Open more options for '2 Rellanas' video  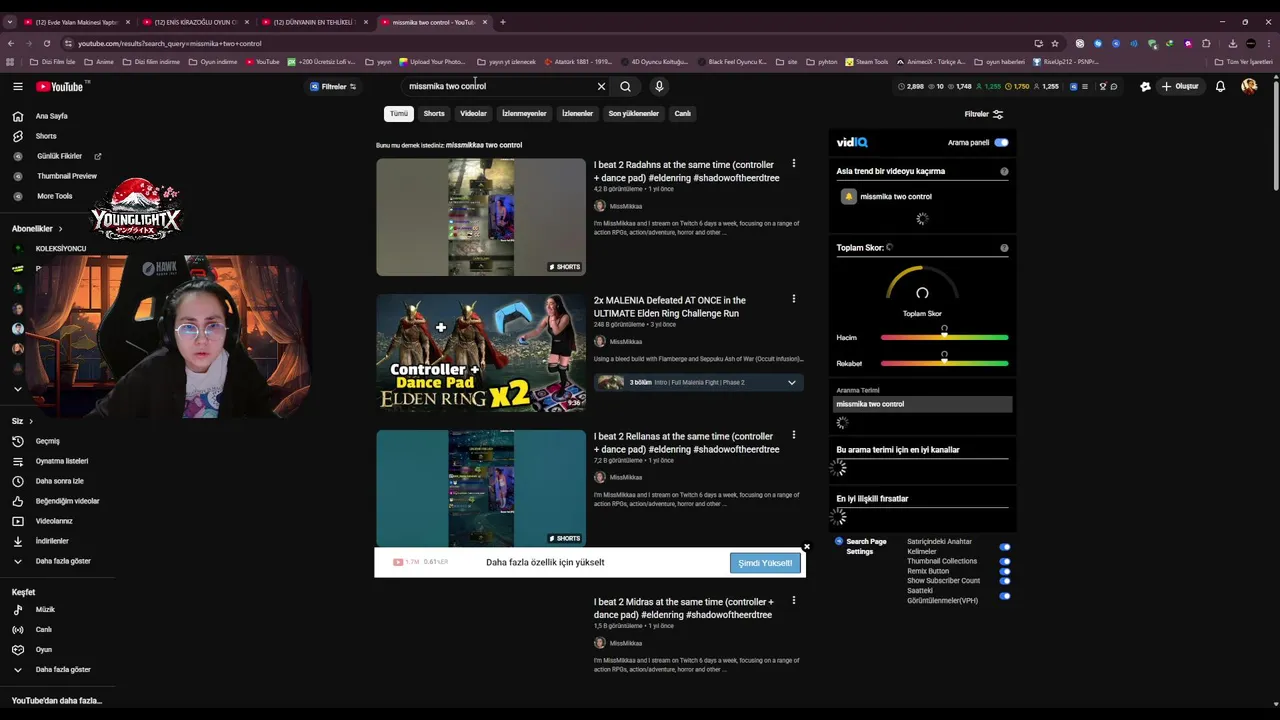coord(794,435)
